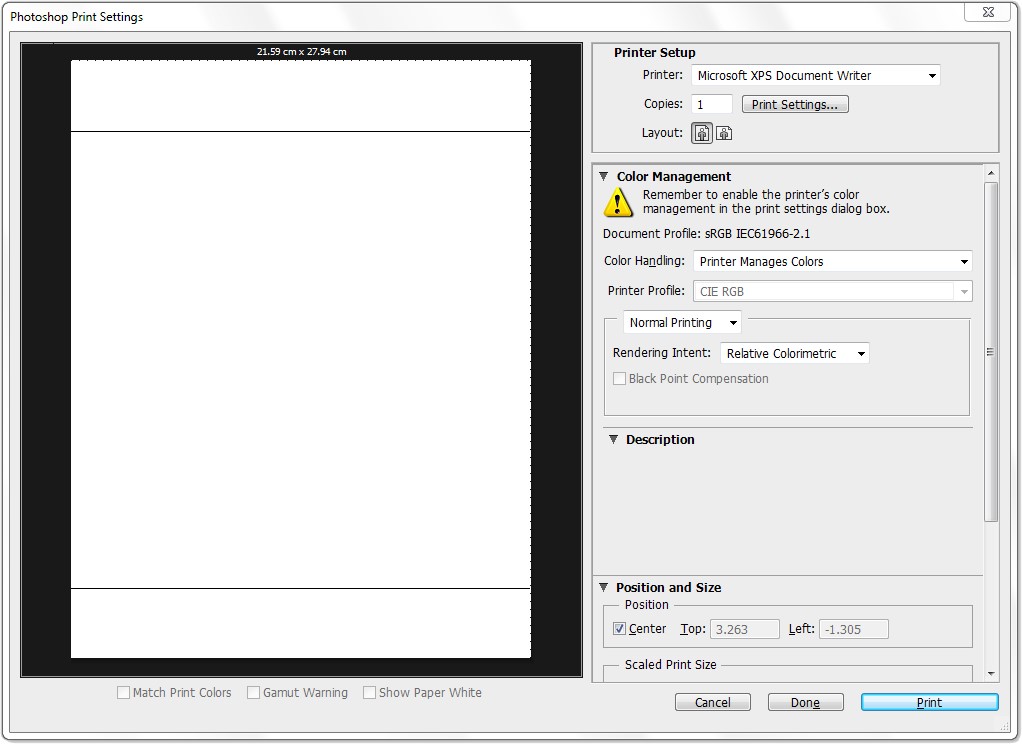
Task: Toggle the Center position checkbox
Action: click(620, 629)
